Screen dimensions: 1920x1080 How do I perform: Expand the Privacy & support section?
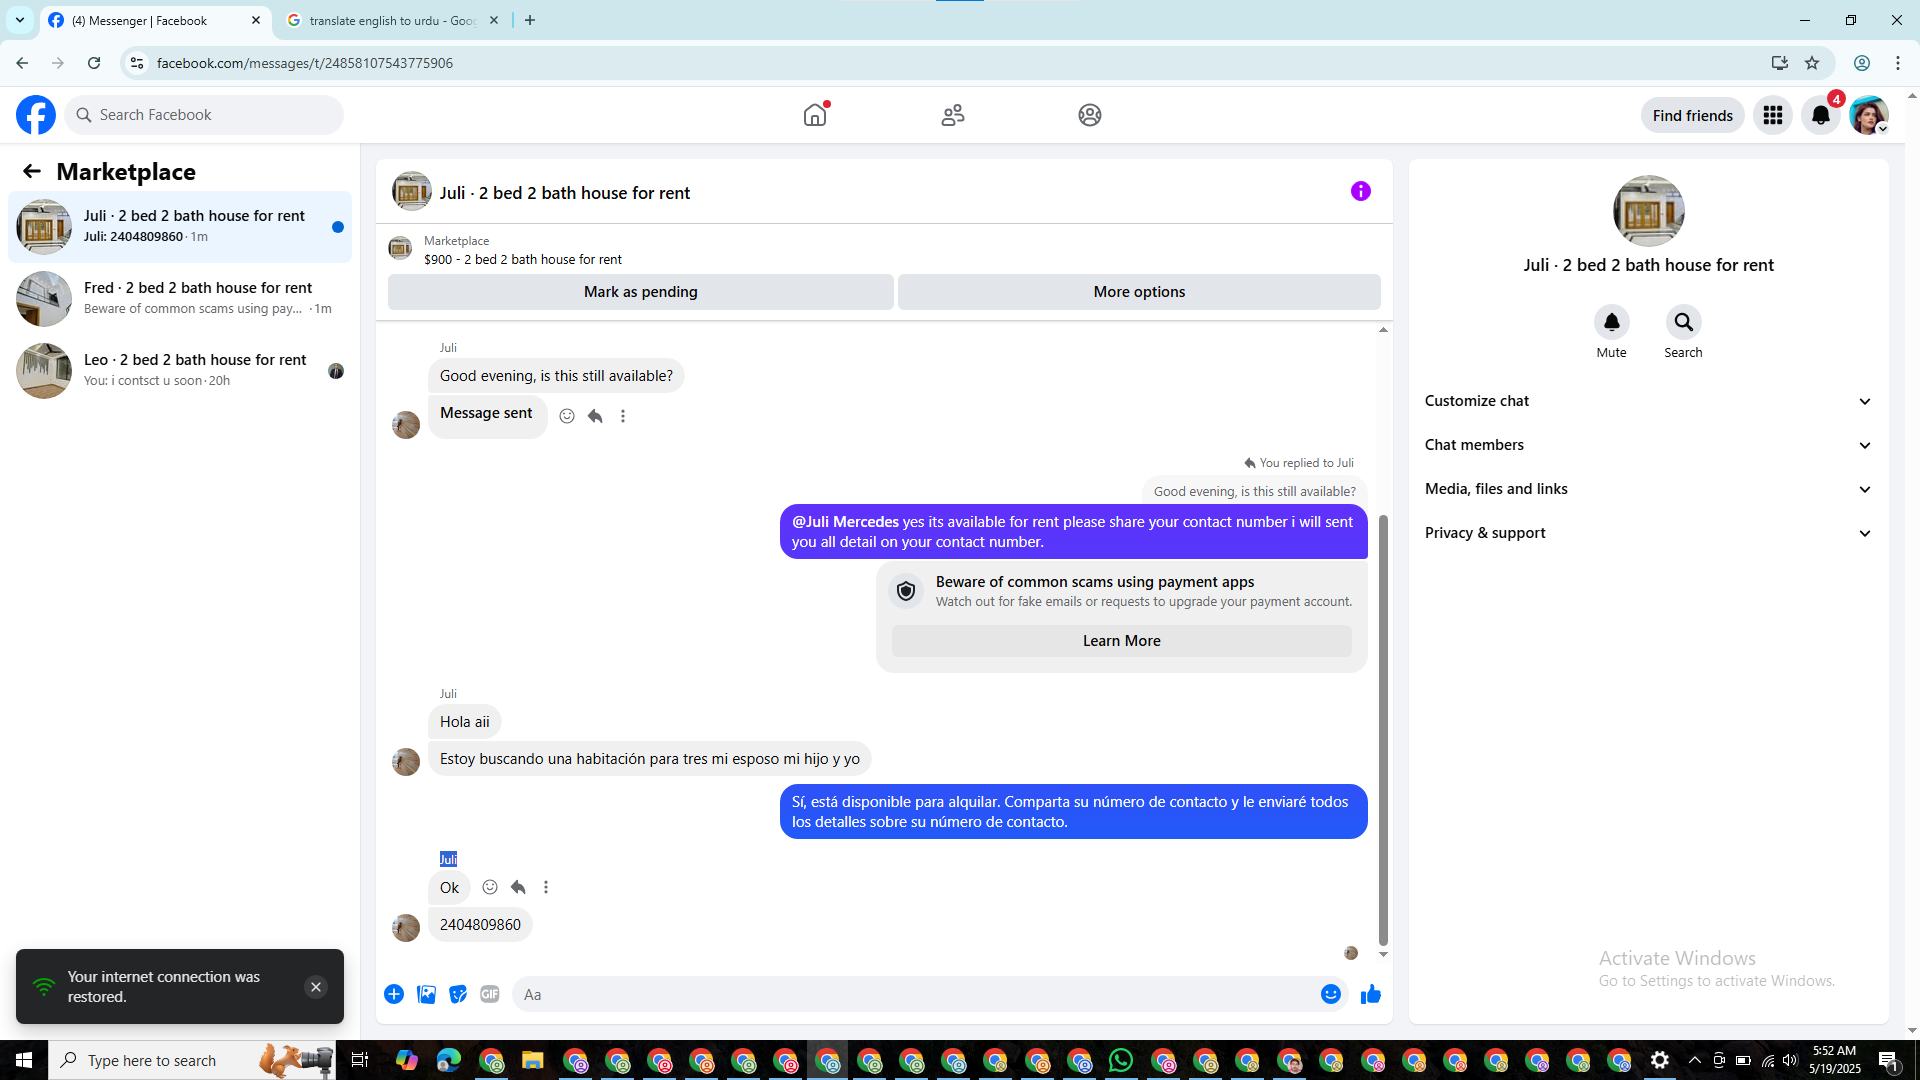1648,533
